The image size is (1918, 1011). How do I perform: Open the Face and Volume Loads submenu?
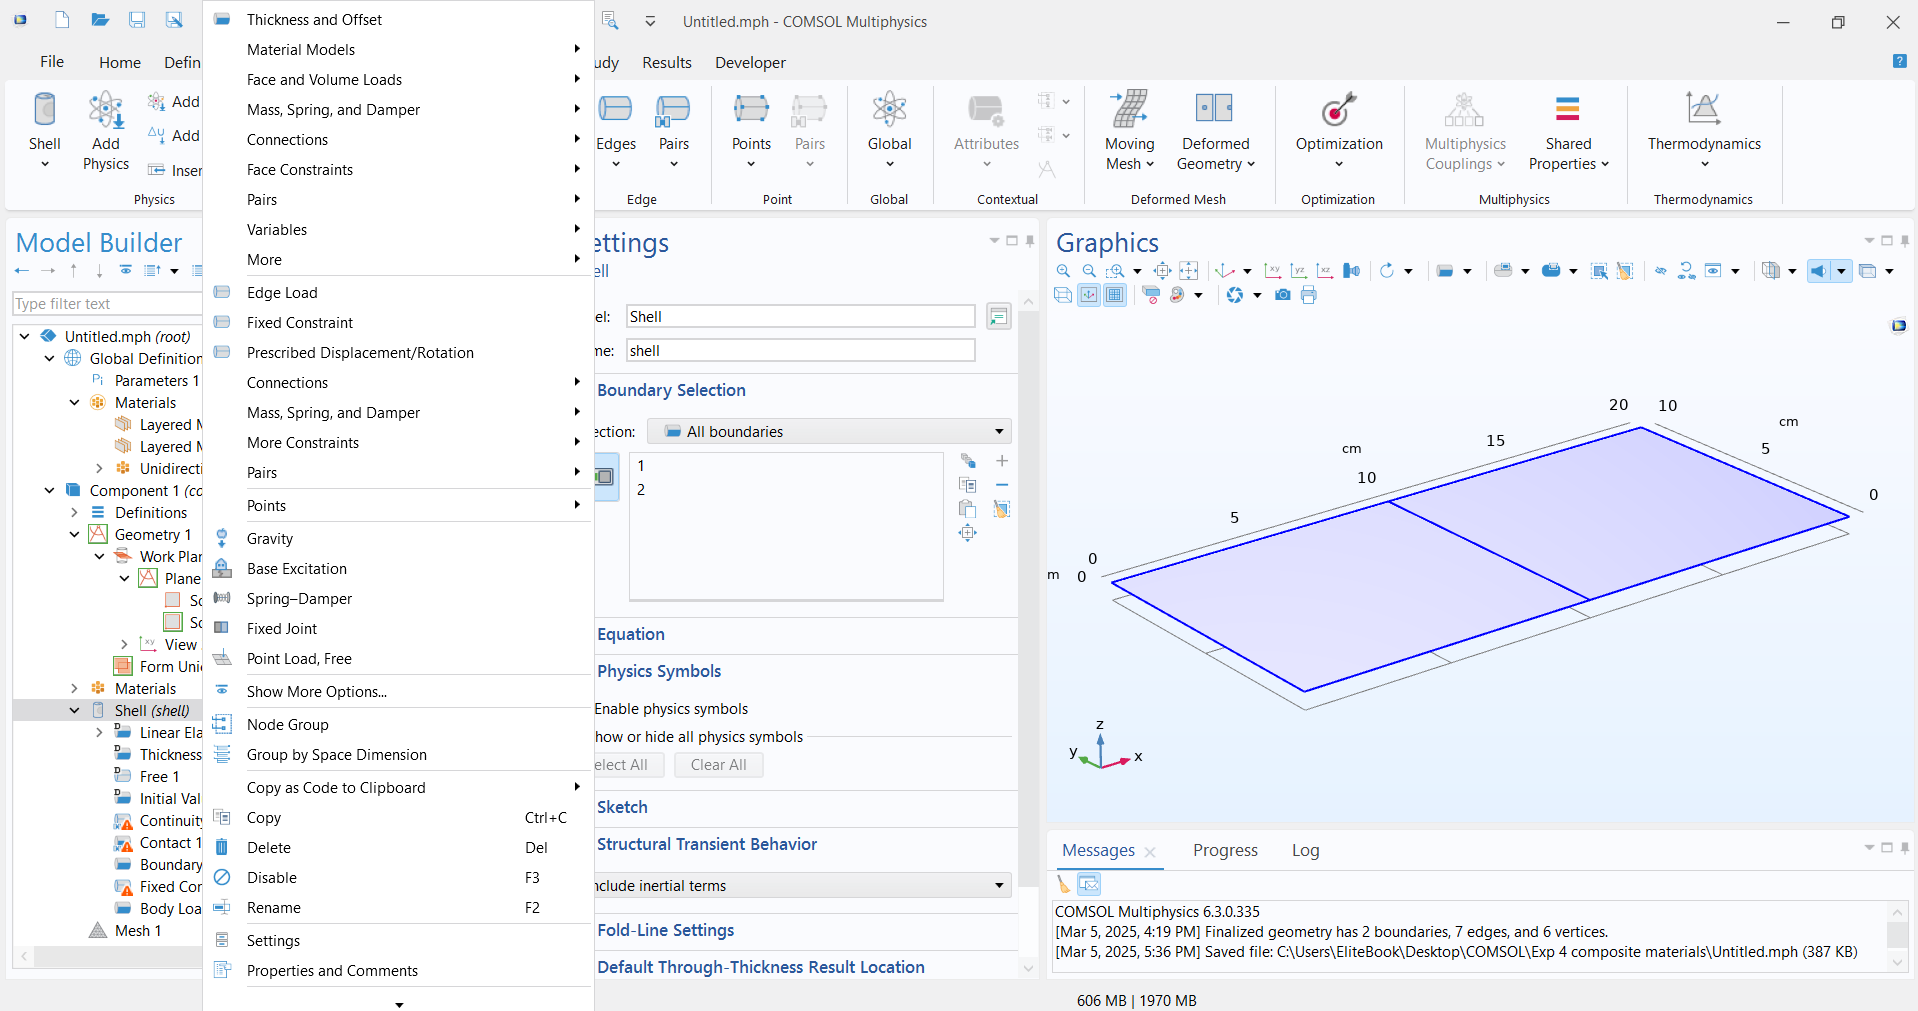[x=324, y=80]
